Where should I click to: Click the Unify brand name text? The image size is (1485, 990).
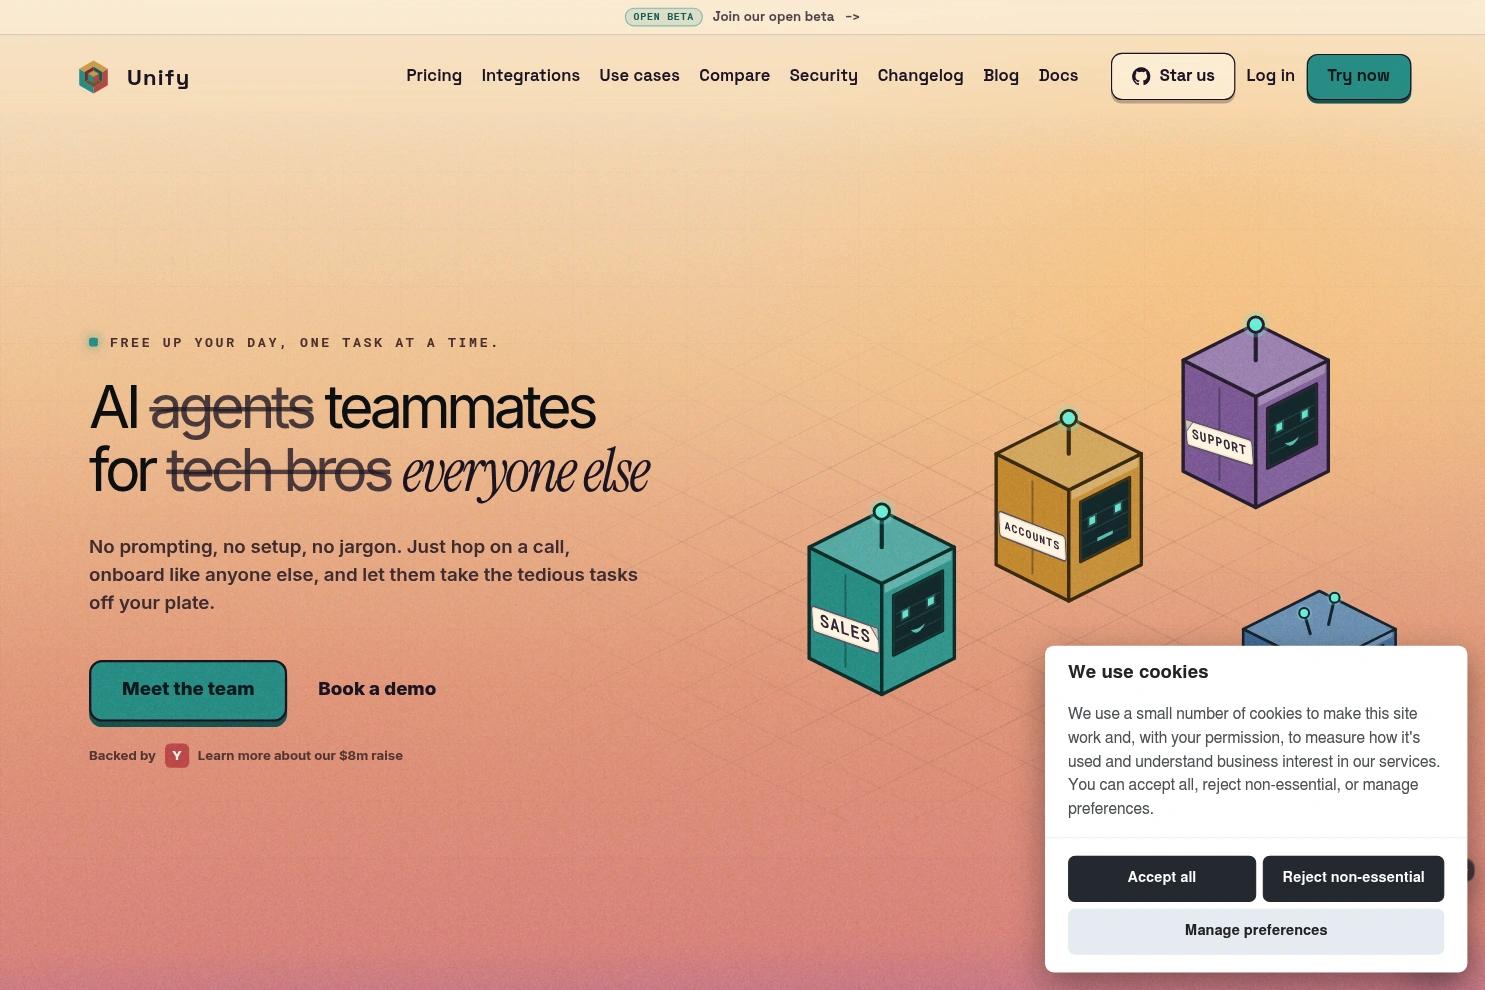pyautogui.click(x=158, y=78)
